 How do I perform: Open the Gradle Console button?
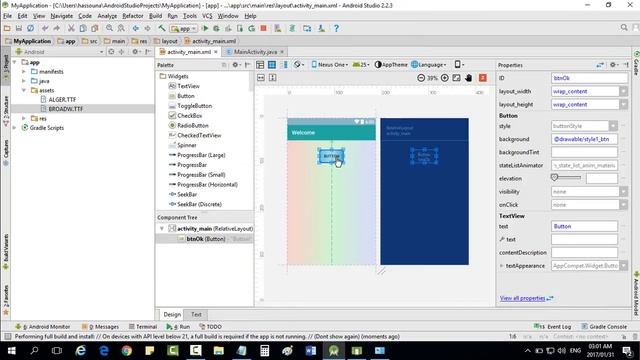pos(604,327)
